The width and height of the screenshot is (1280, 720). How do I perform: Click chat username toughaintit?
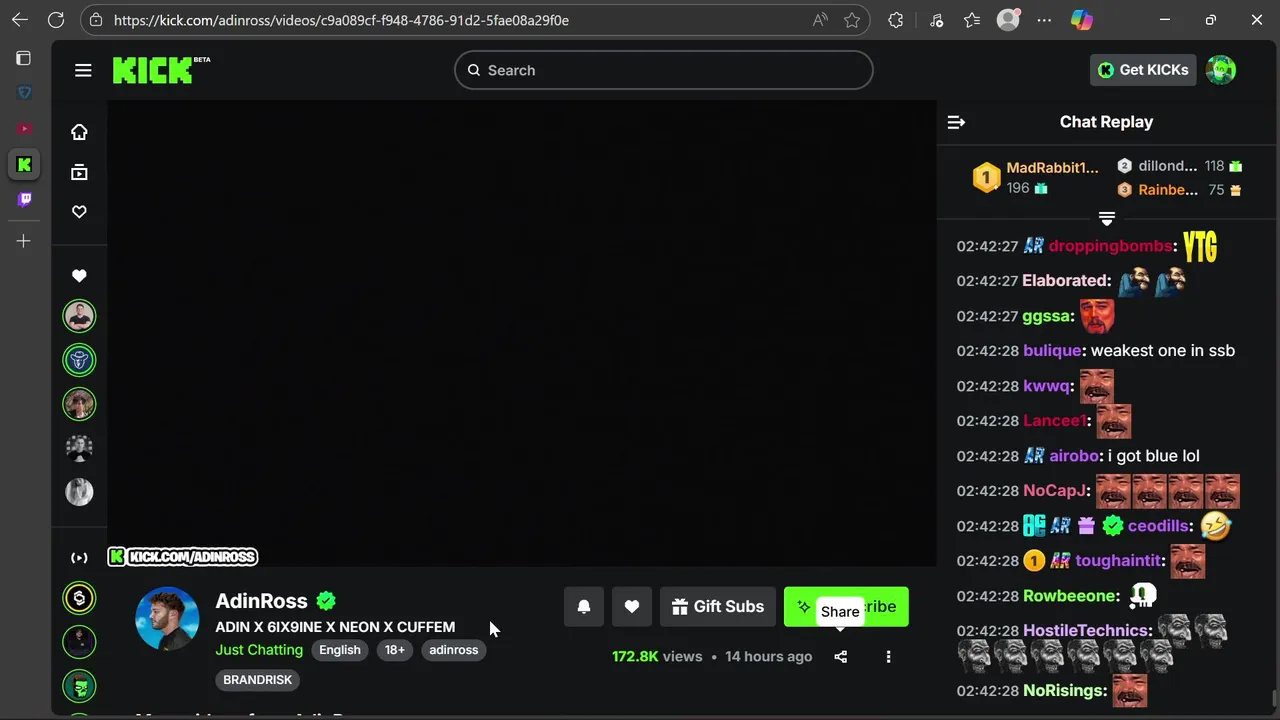click(x=1119, y=561)
